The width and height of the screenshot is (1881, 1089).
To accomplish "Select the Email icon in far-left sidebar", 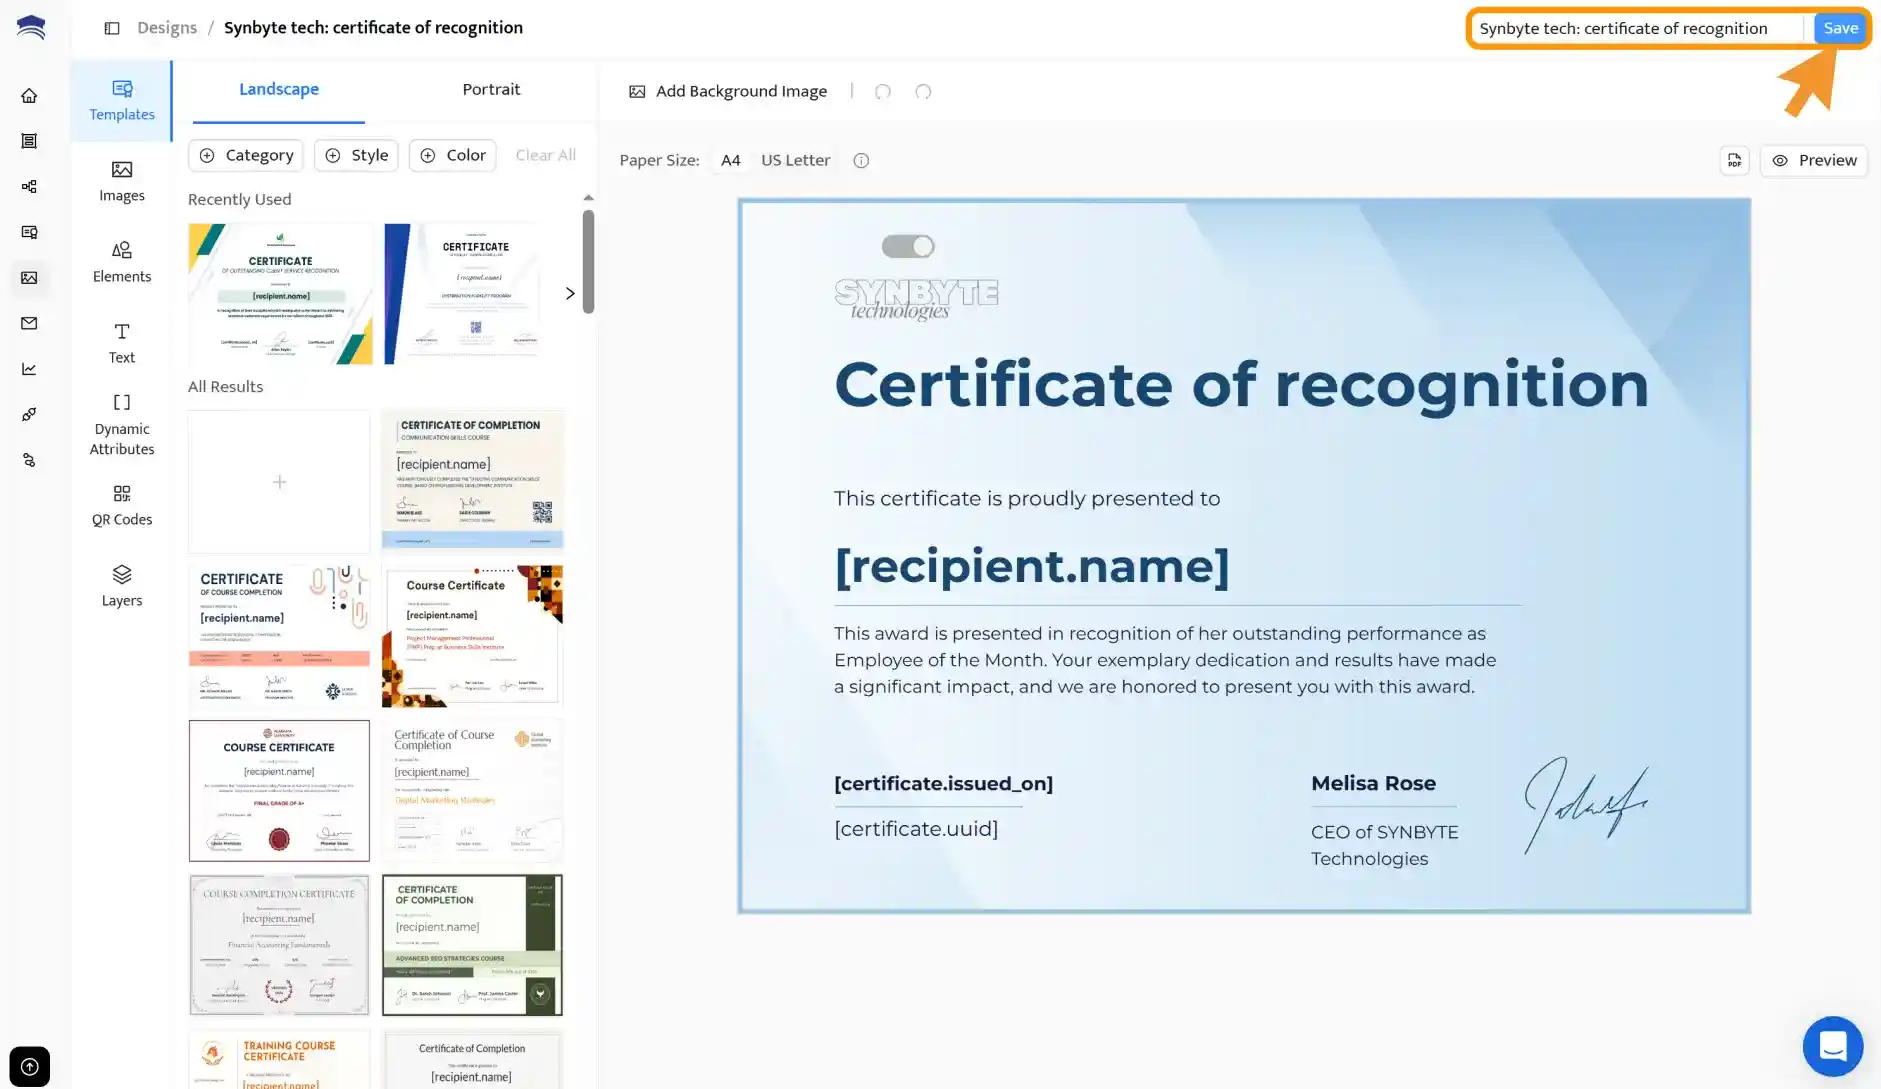I will [x=30, y=323].
